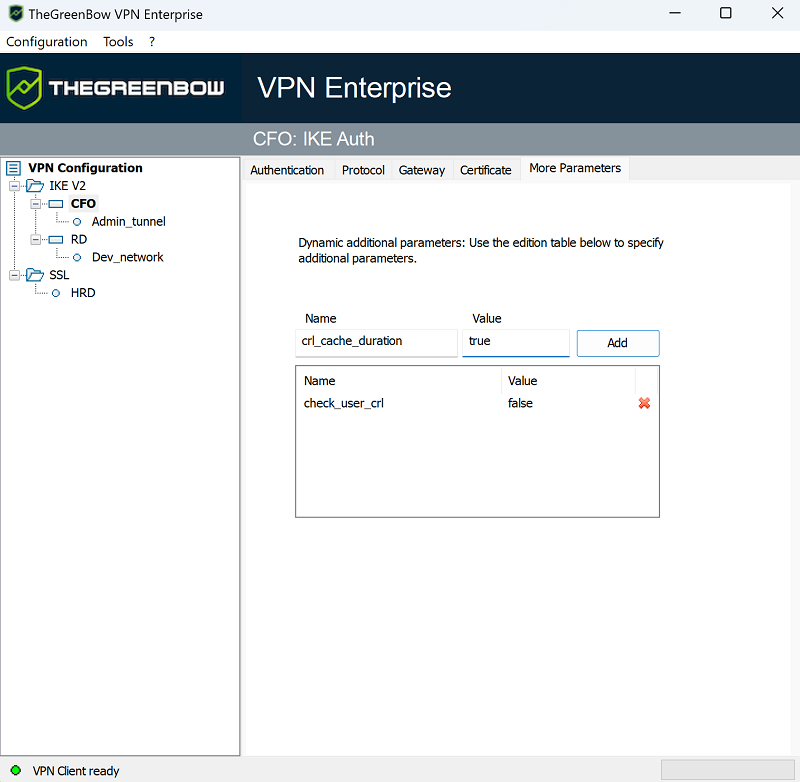
Task: Click the VPN Configuration list icon
Action: (14, 168)
